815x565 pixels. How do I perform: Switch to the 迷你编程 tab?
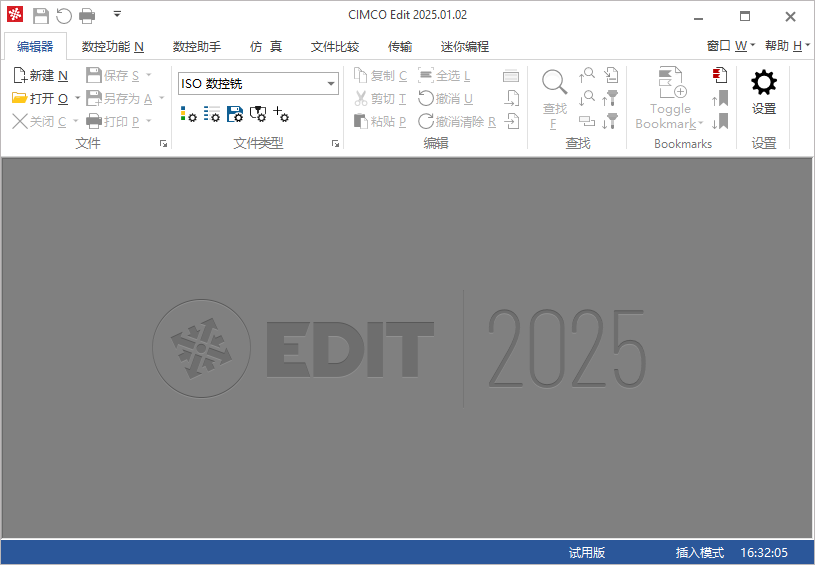[465, 47]
